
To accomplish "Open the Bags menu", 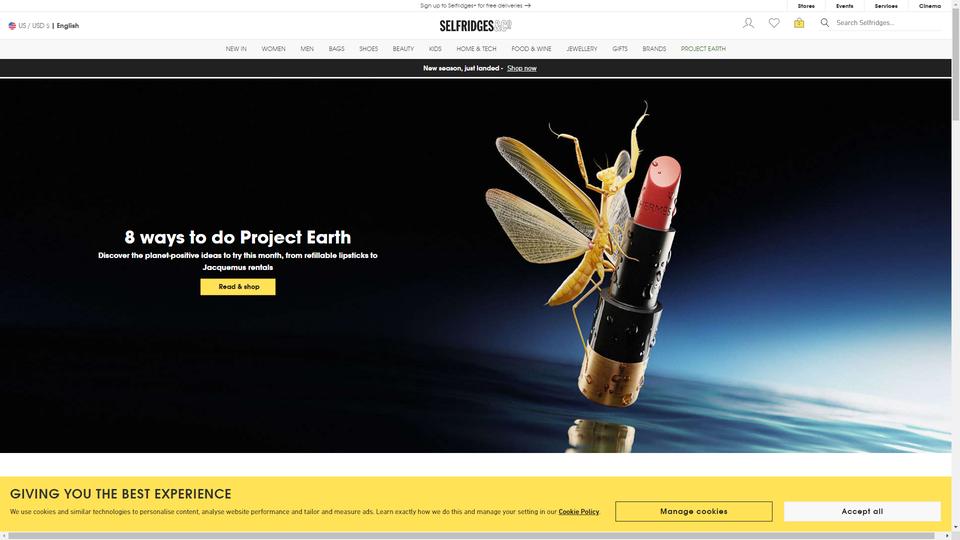I will [x=336, y=49].
